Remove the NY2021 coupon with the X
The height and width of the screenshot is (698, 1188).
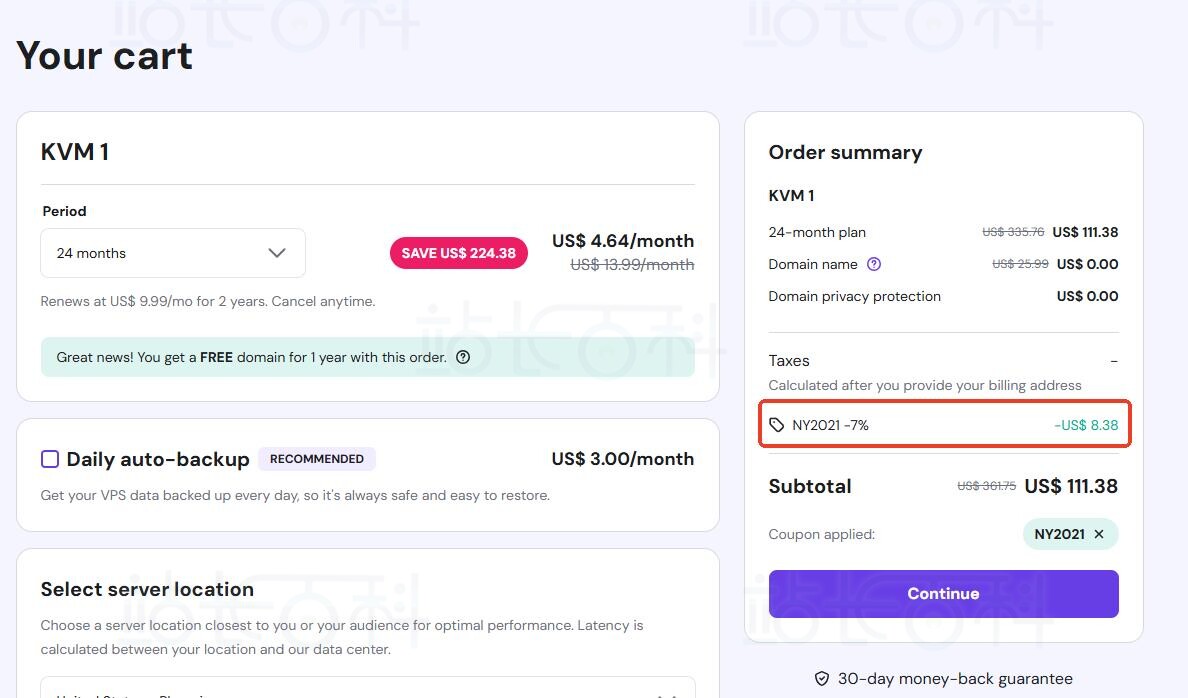click(x=1099, y=534)
